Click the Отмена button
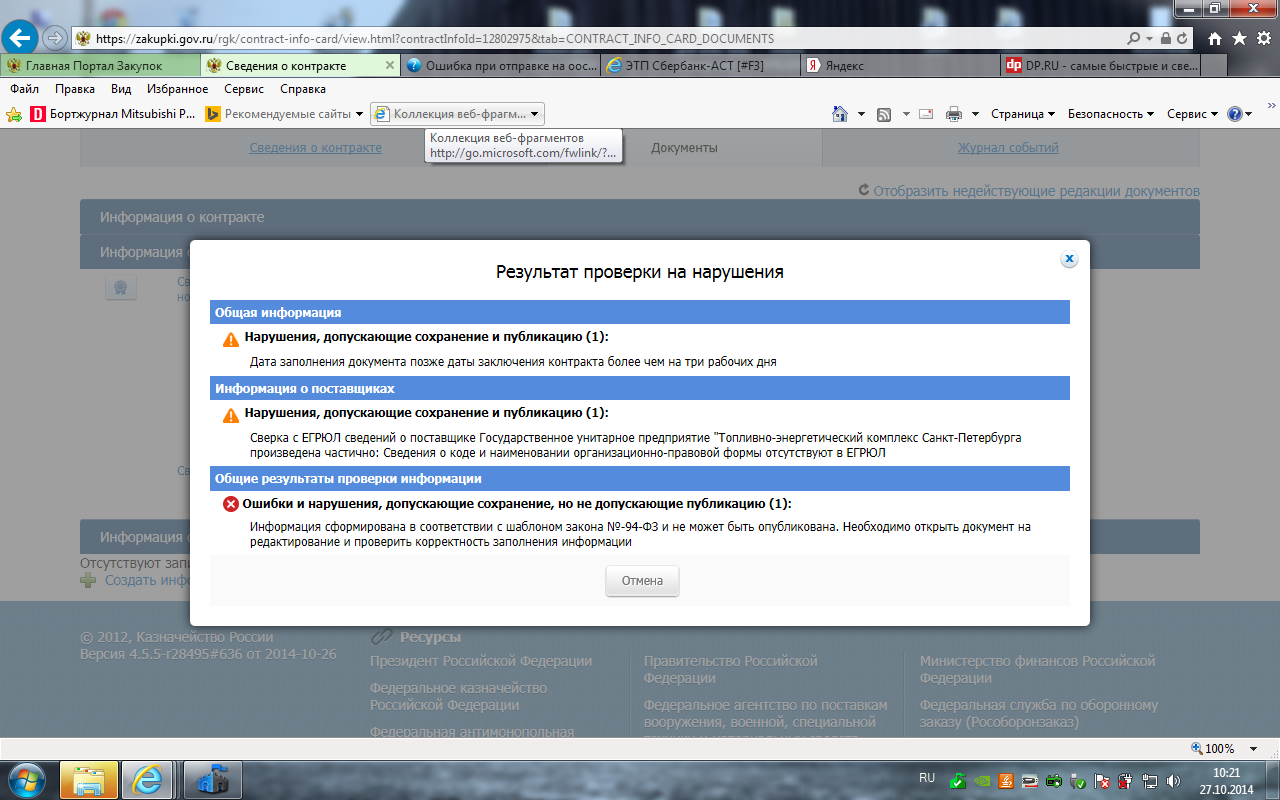 pos(642,581)
